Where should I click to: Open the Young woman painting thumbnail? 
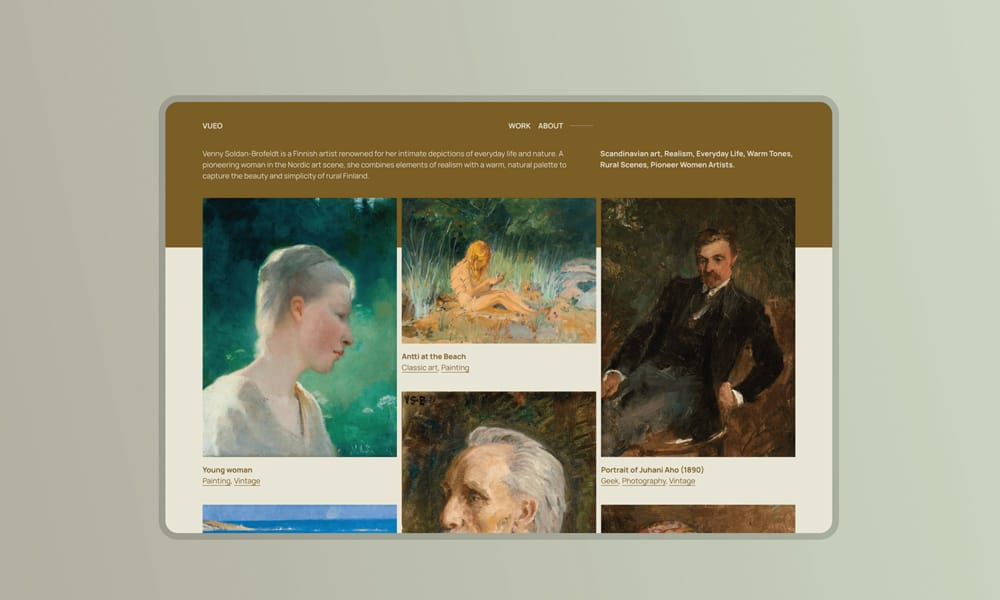pyautogui.click(x=300, y=327)
